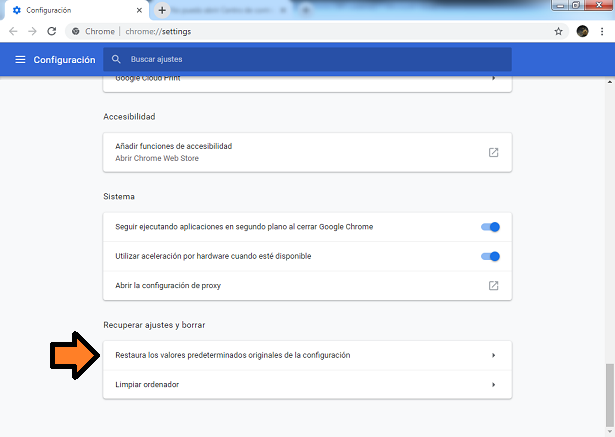The width and height of the screenshot is (615, 437).
Task: Click the external link icon for accessibility features
Action: pos(493,152)
